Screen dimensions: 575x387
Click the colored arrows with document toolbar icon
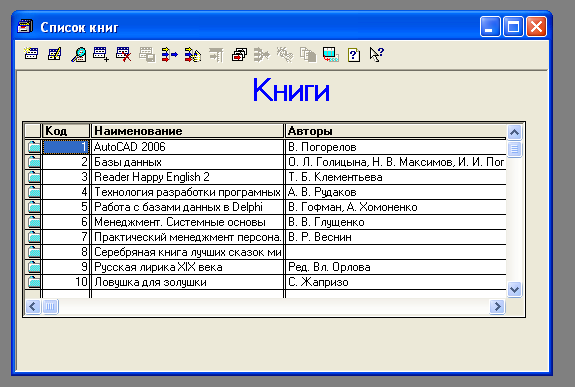(193, 54)
